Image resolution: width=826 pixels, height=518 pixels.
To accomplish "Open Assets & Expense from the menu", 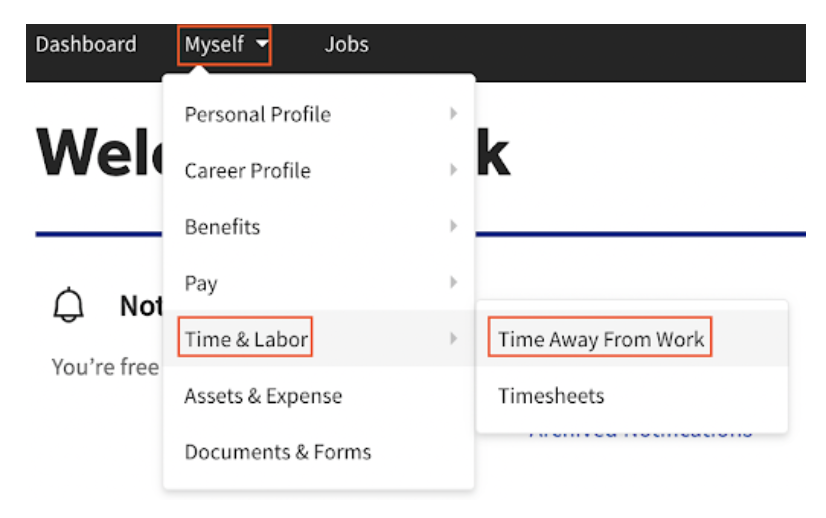I will click(x=263, y=396).
